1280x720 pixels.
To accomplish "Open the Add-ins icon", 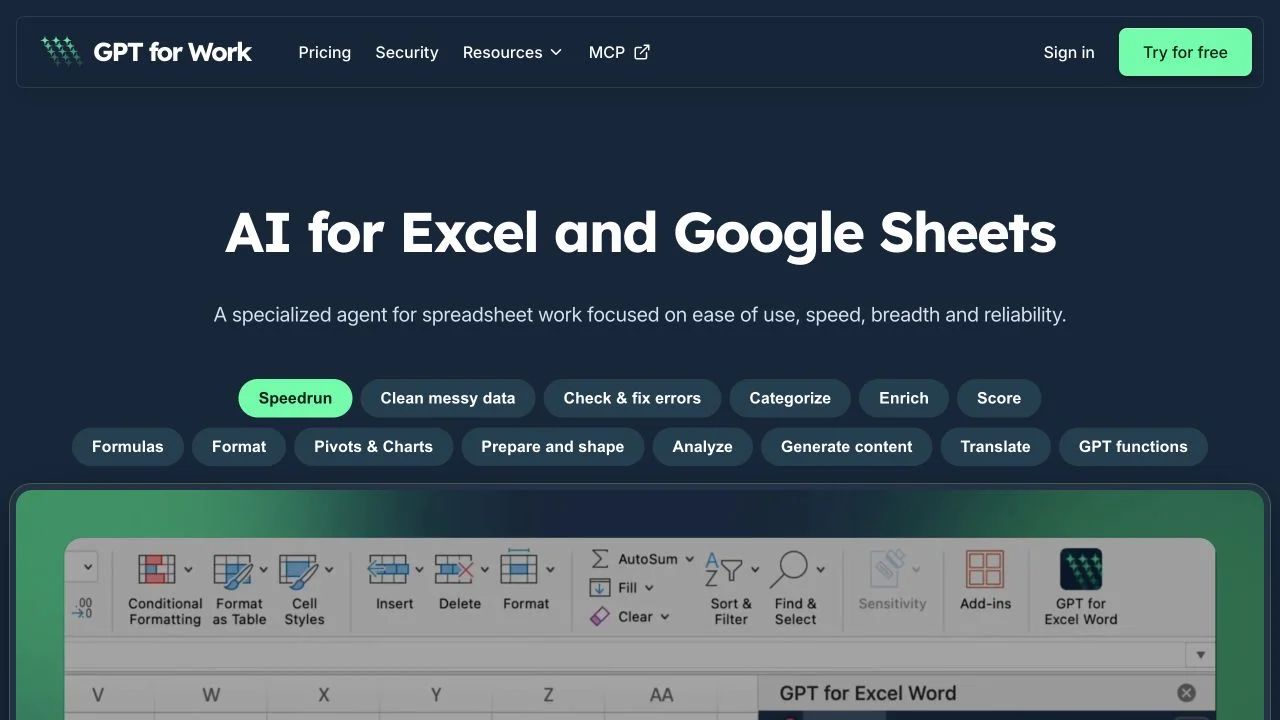I will pos(985,569).
